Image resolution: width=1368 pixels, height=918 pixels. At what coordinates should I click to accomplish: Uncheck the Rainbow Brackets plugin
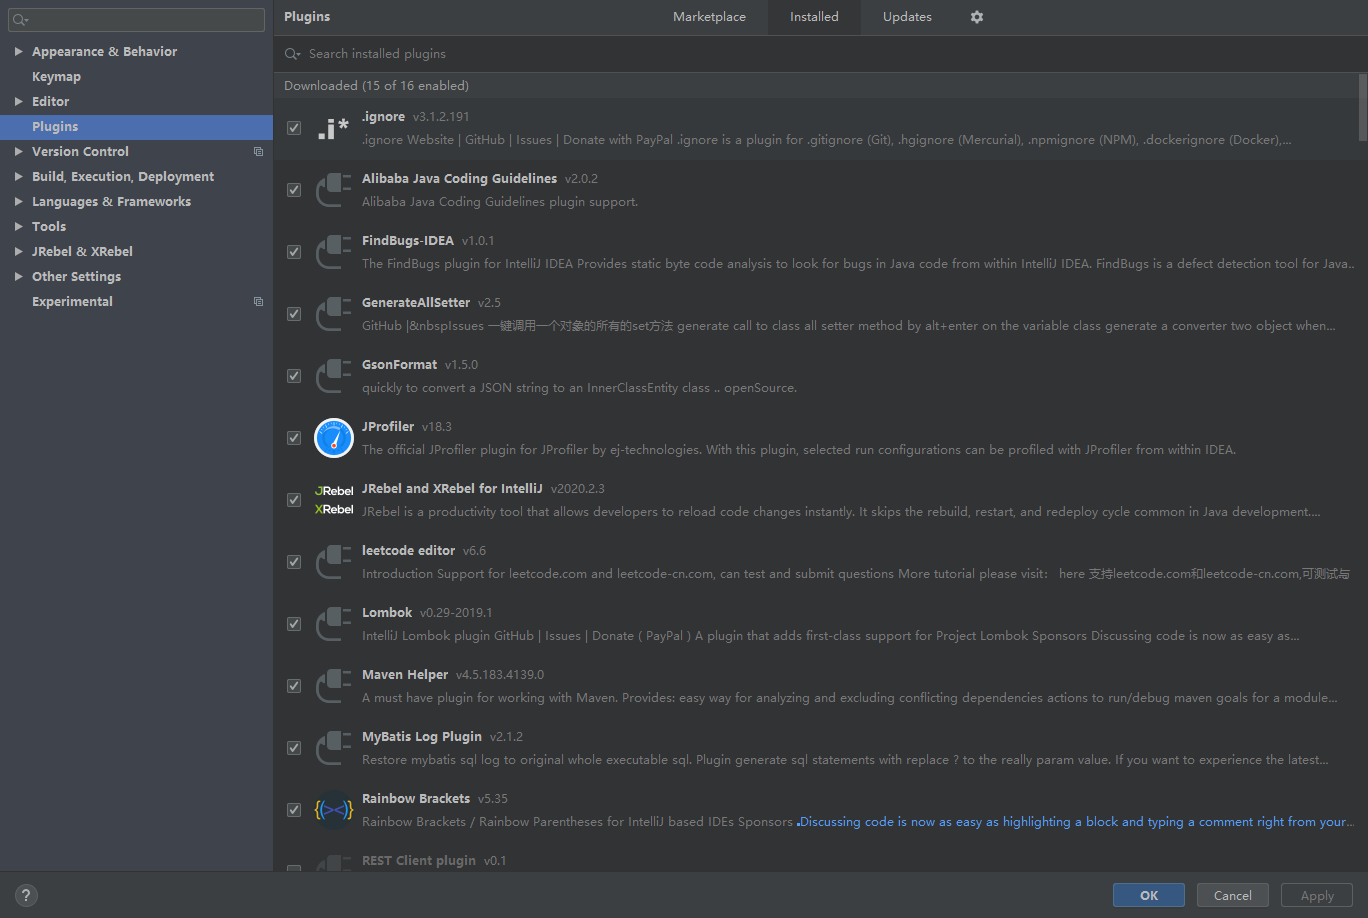tap(294, 810)
